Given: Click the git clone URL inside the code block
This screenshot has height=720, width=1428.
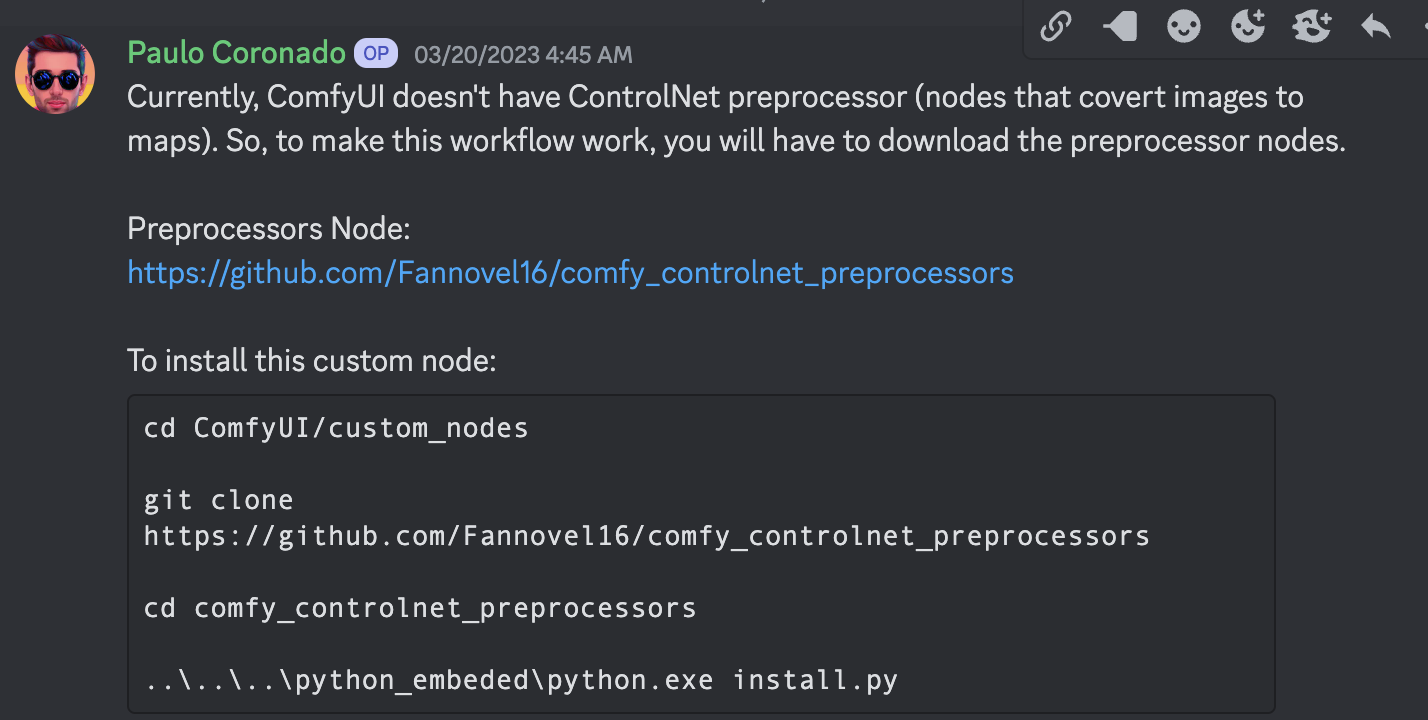Looking at the screenshot, I should pyautogui.click(x=647, y=535).
